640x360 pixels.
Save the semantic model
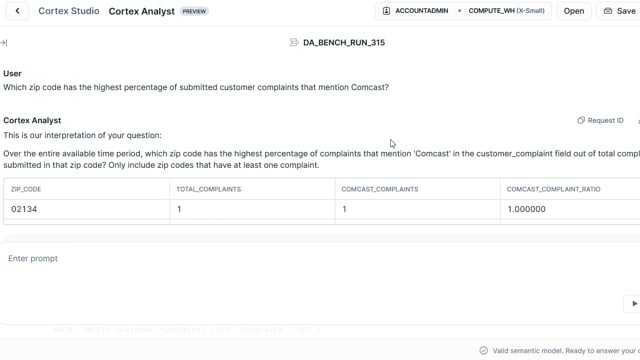tap(619, 11)
